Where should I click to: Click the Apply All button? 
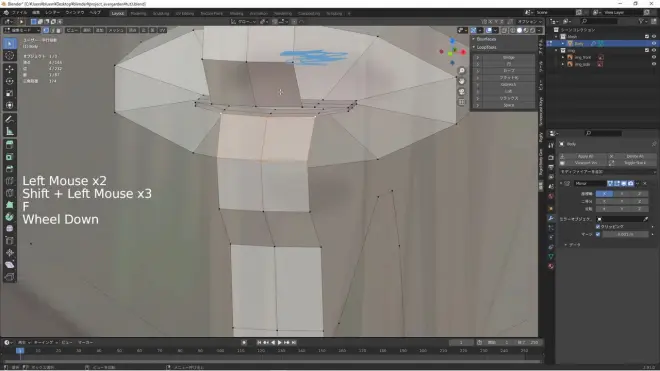(x=585, y=156)
